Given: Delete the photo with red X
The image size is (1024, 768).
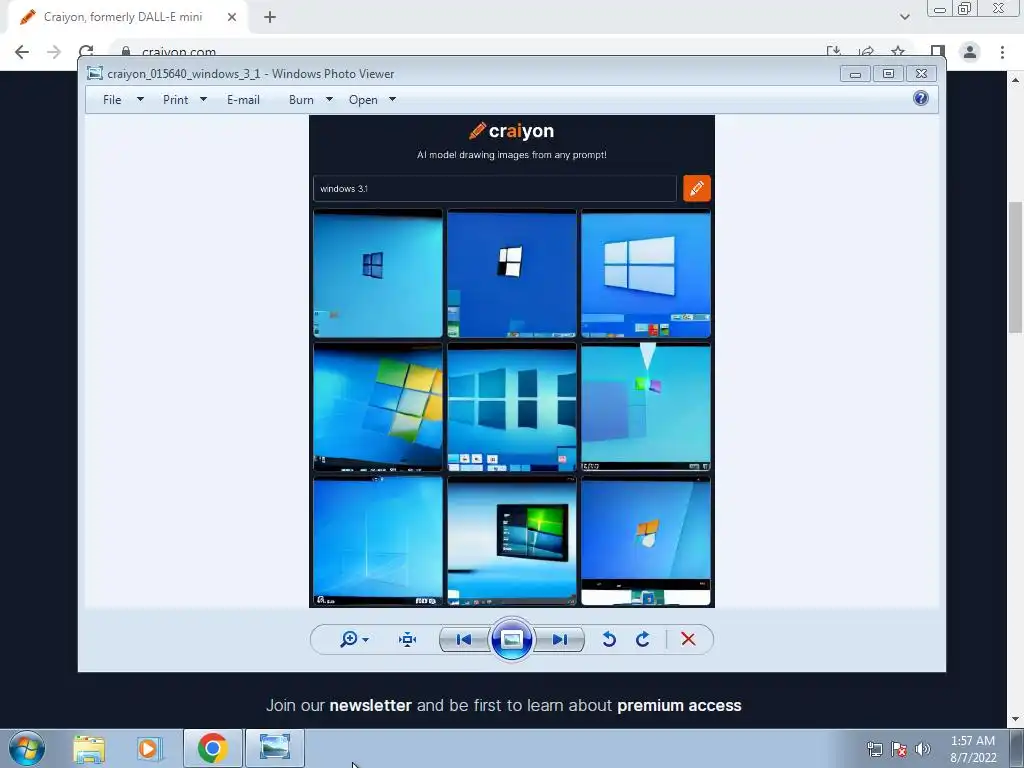Looking at the screenshot, I should point(688,639).
